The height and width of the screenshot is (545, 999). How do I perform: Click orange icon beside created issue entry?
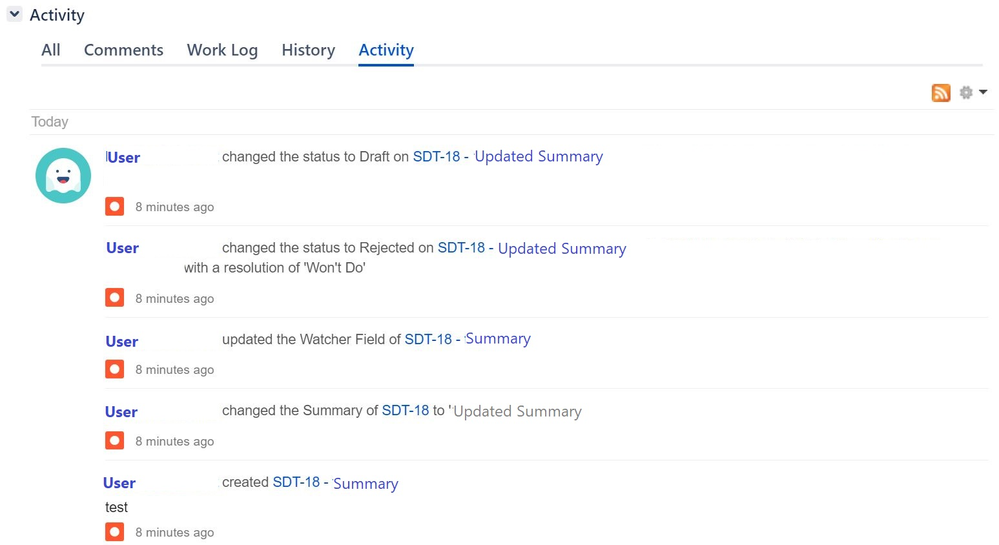(x=115, y=532)
